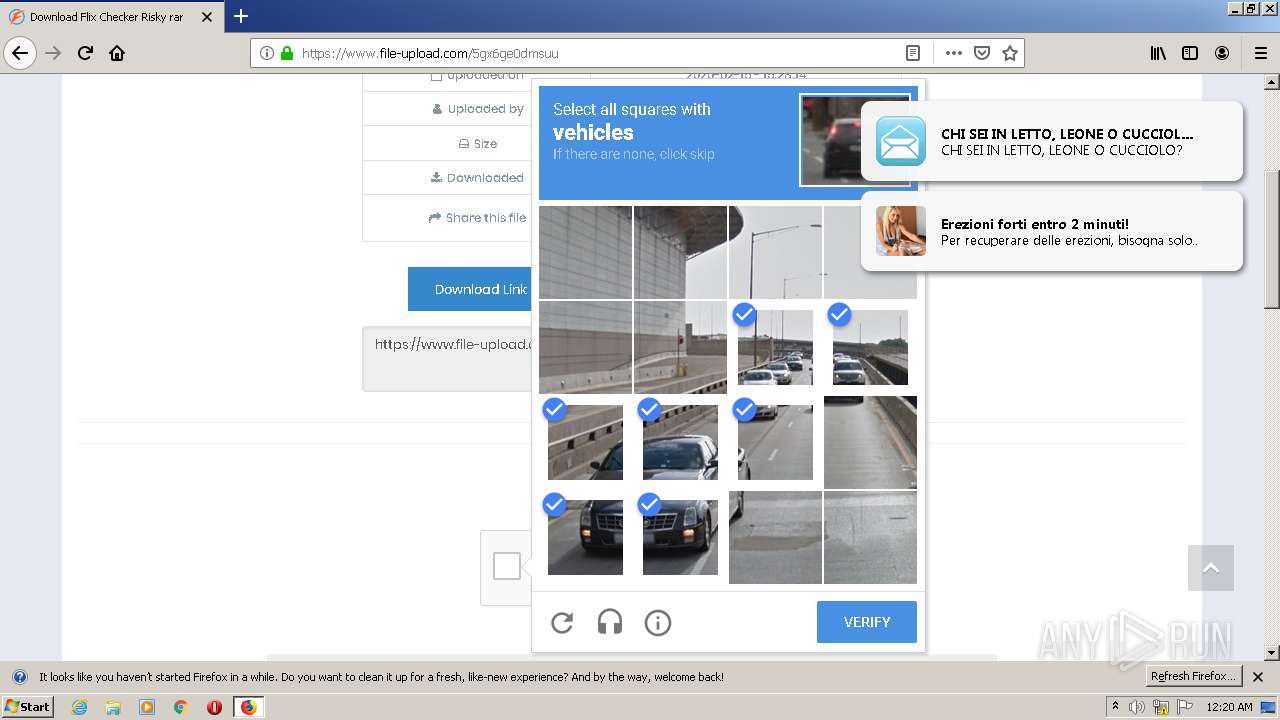Viewport: 1280px width, 720px height.
Task: Click the Firefox forward arrow button
Action: 53,53
